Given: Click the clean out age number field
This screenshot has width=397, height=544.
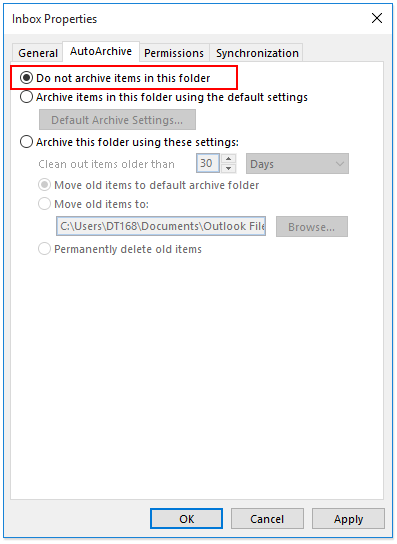Looking at the screenshot, I should 208,163.
